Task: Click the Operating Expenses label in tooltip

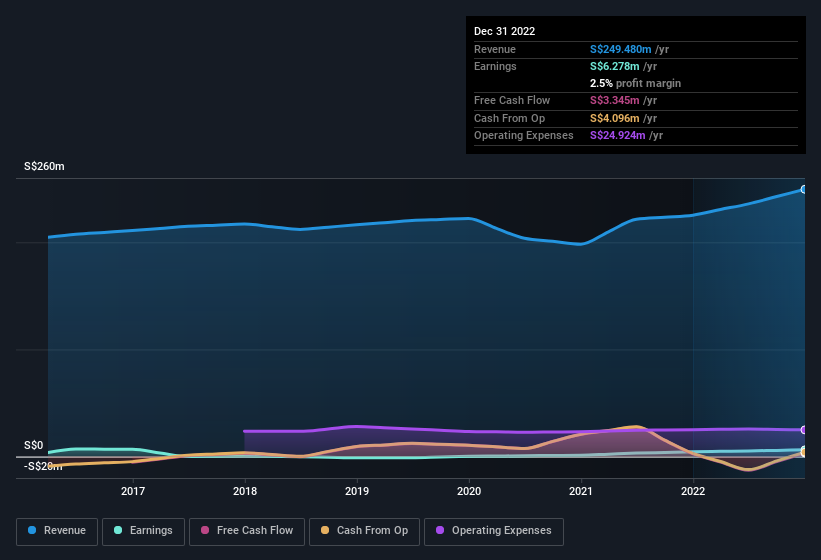Action: [524, 136]
